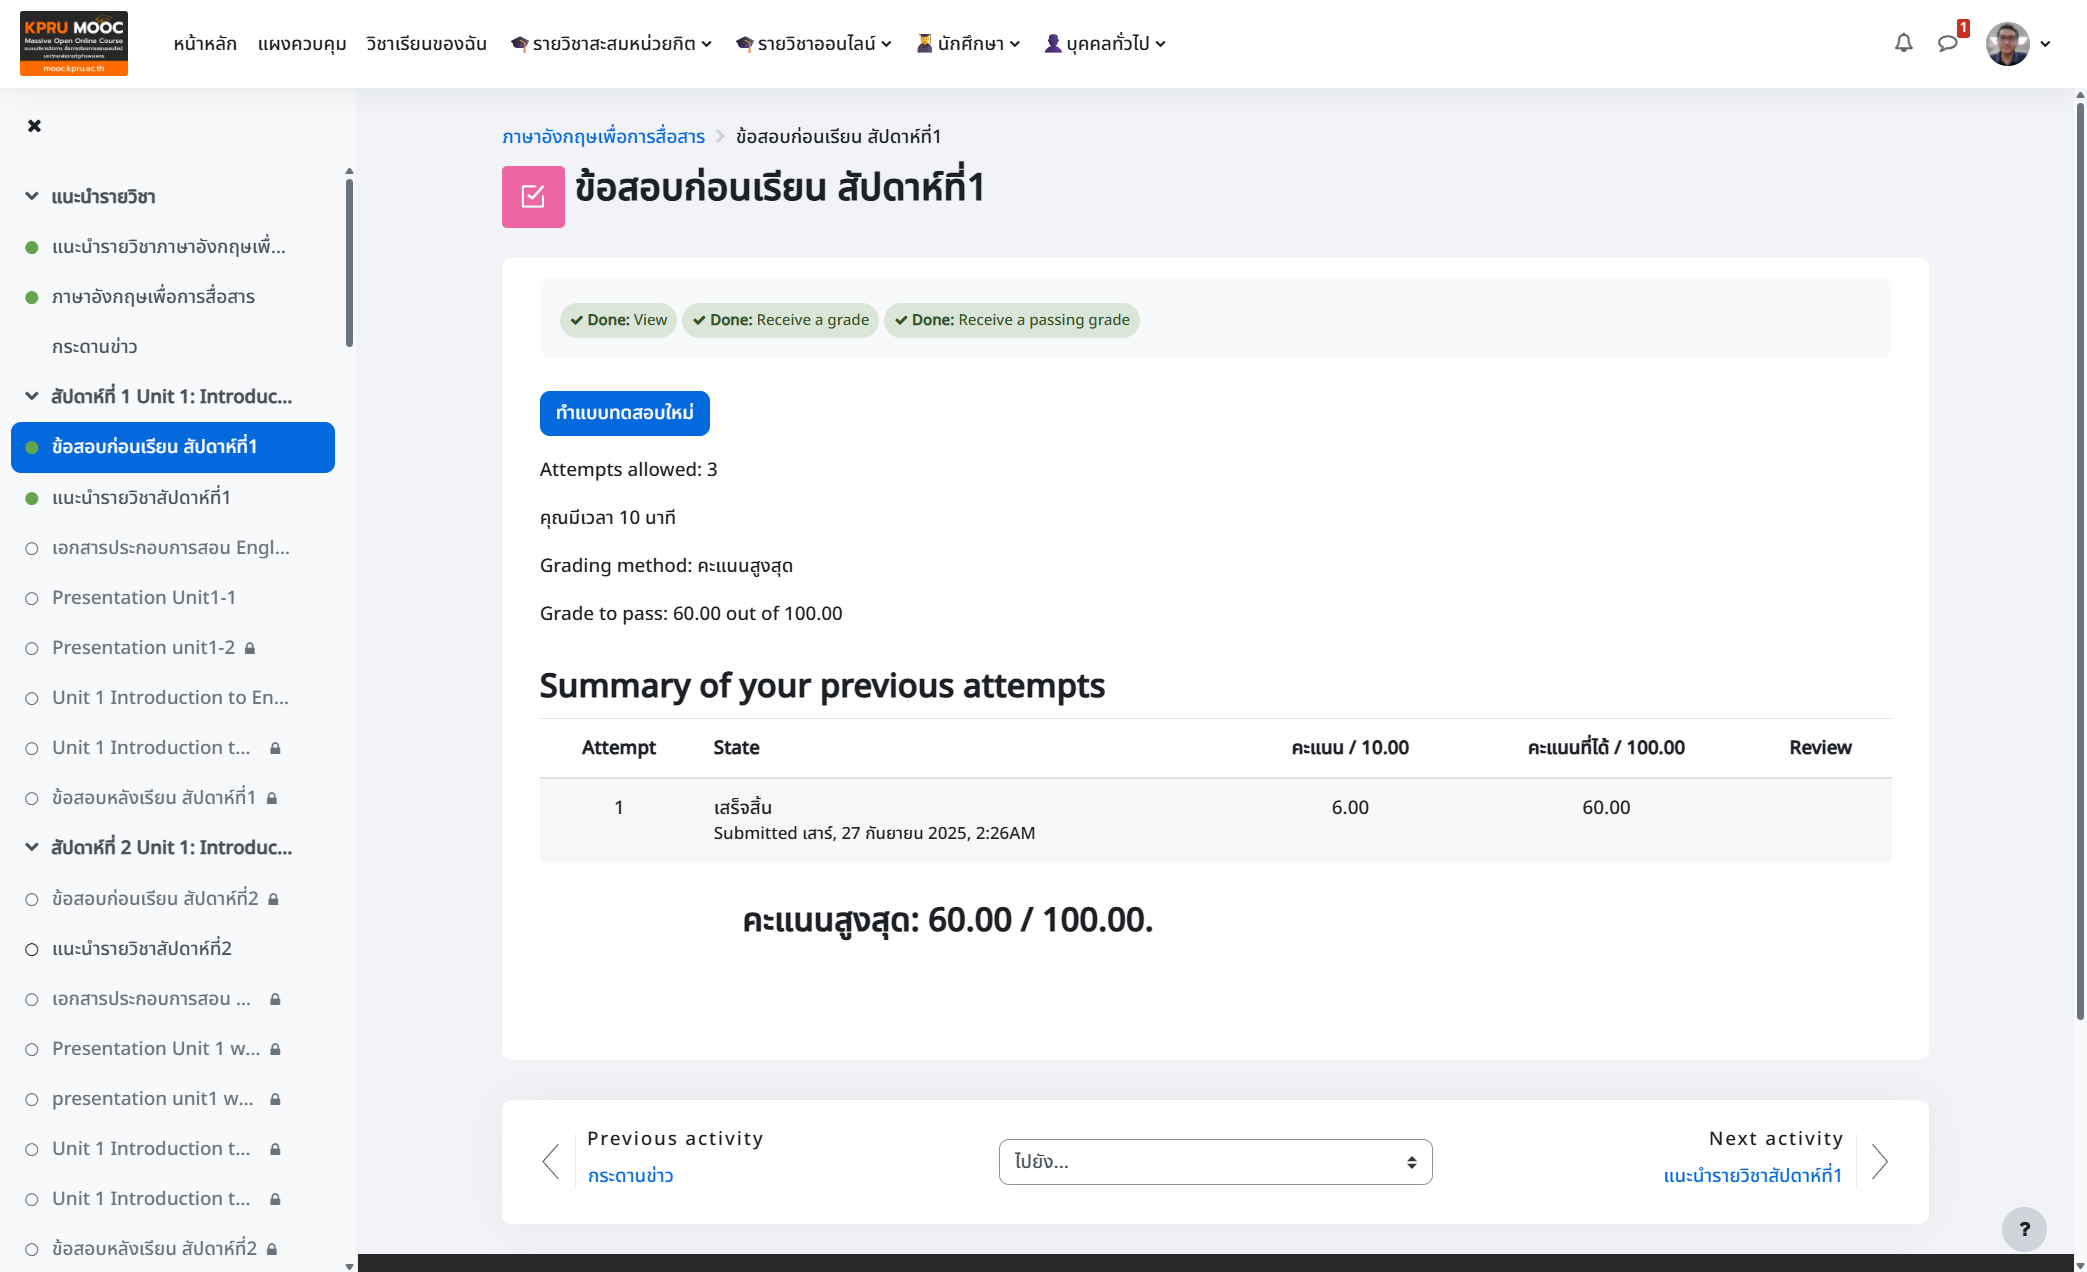Viewport: 2087px width, 1272px height.
Task: Open วิชาเรียนของฉัน in top navigation
Action: pos(426,43)
